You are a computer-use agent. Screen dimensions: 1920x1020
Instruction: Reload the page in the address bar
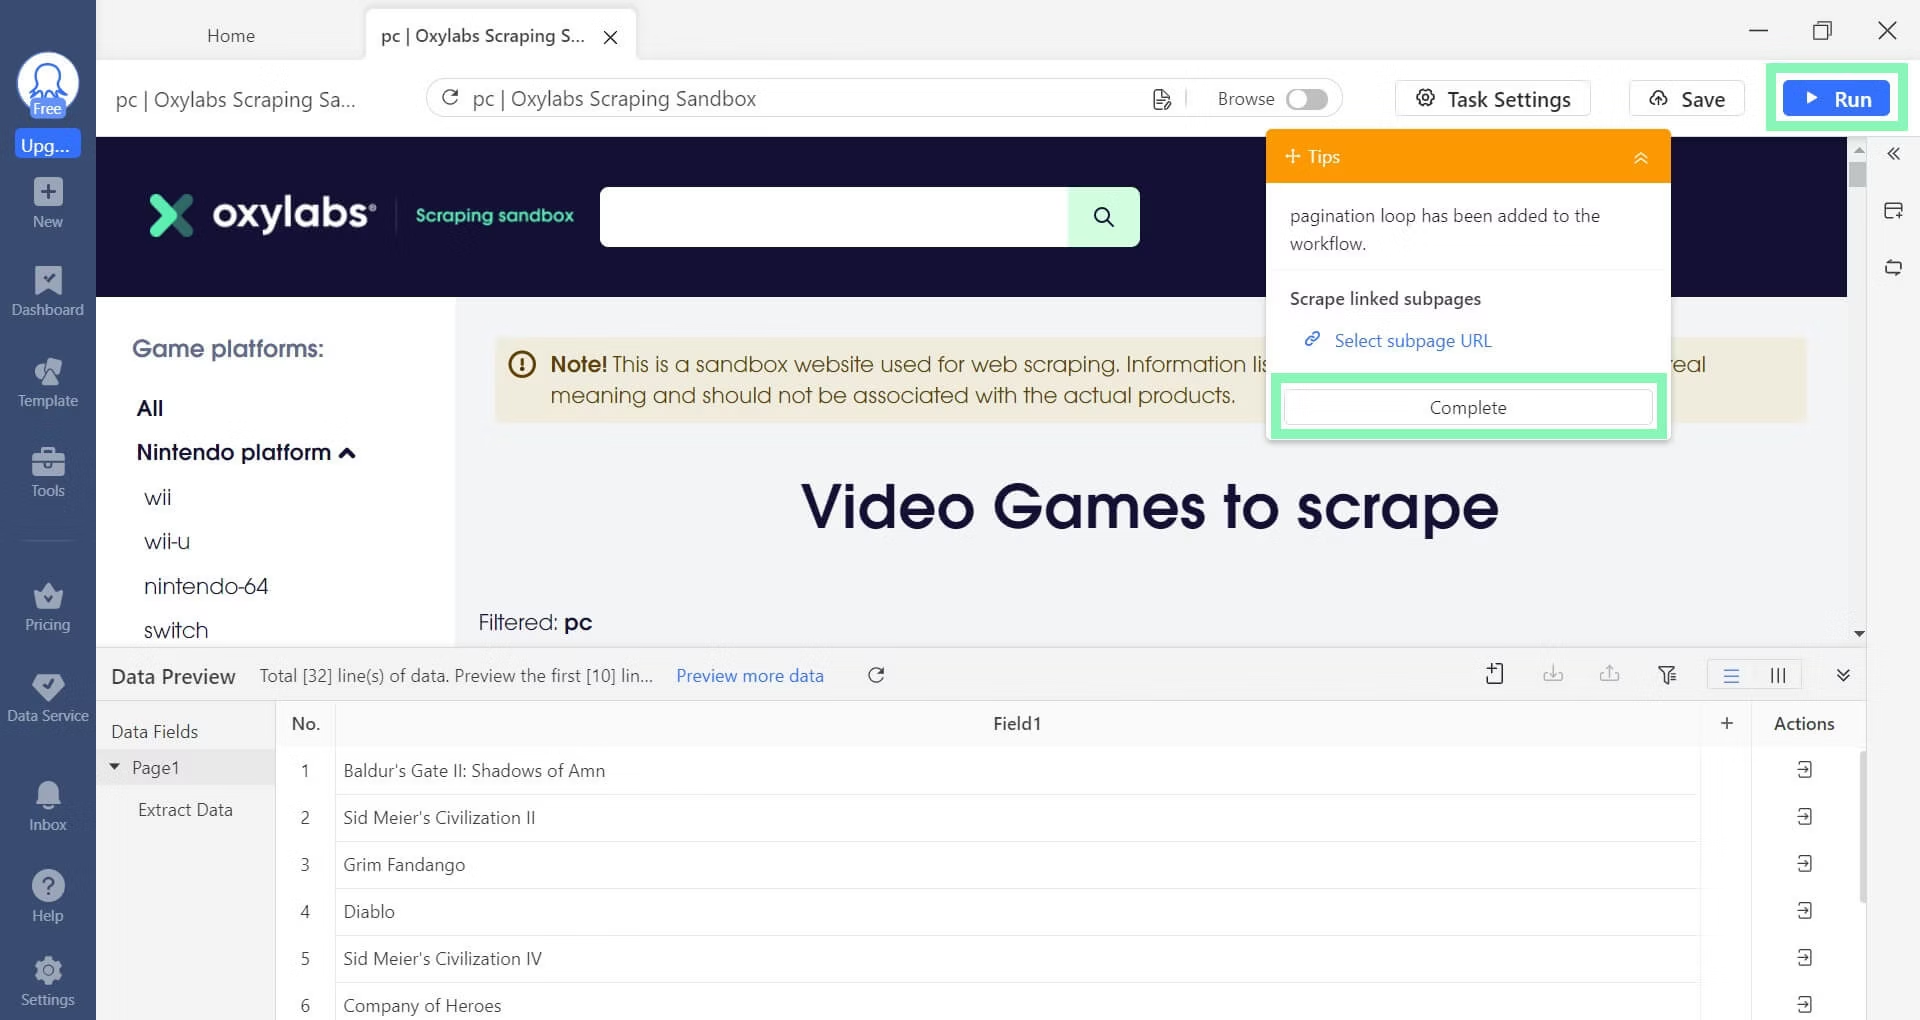(x=450, y=98)
